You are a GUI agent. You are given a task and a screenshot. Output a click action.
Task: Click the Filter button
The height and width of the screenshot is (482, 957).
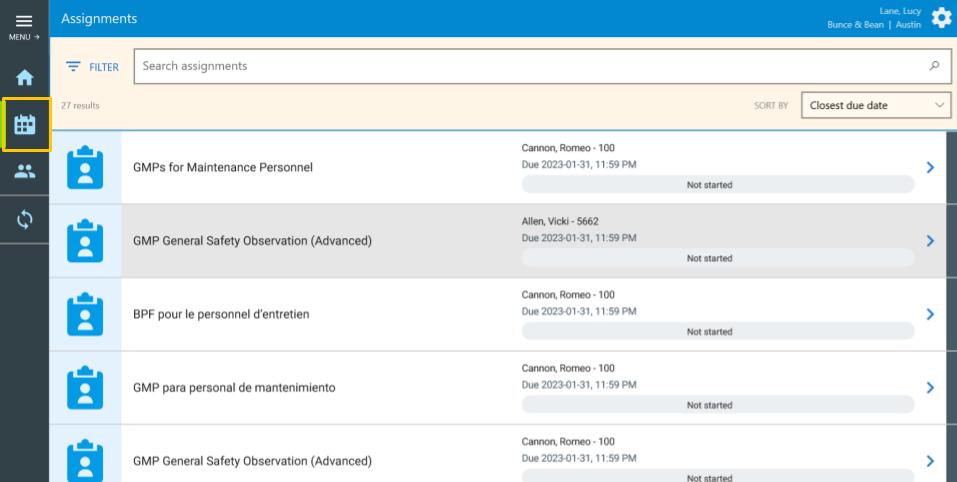[x=92, y=67]
